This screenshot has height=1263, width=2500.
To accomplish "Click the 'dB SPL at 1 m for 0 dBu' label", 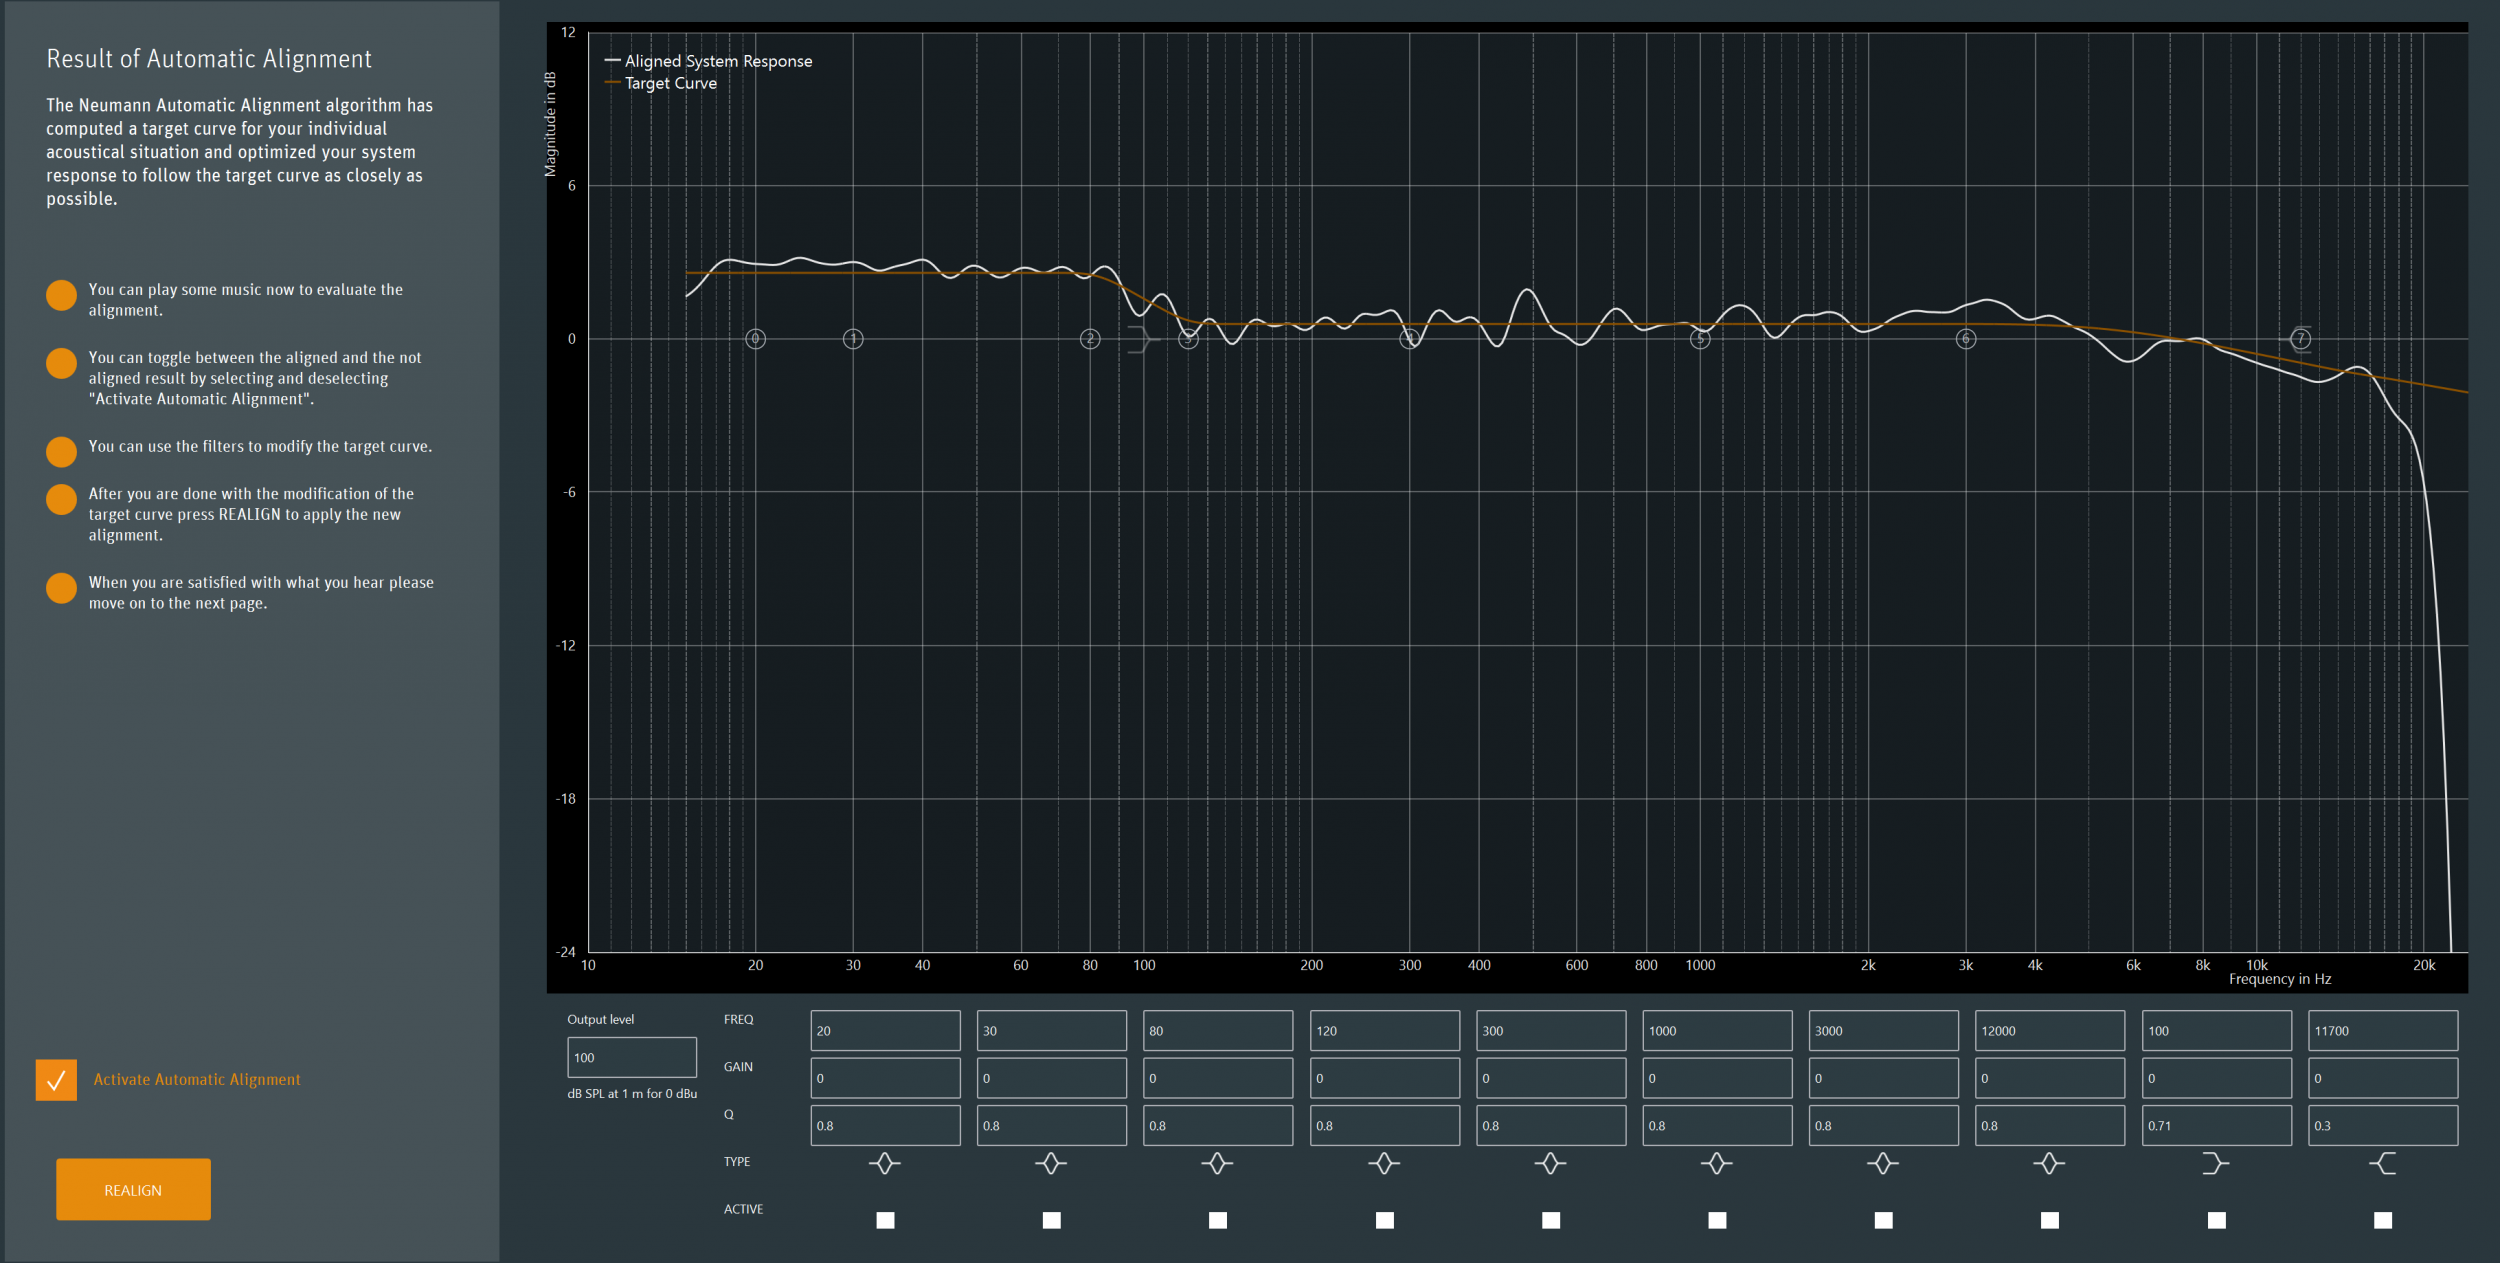I will (632, 1094).
